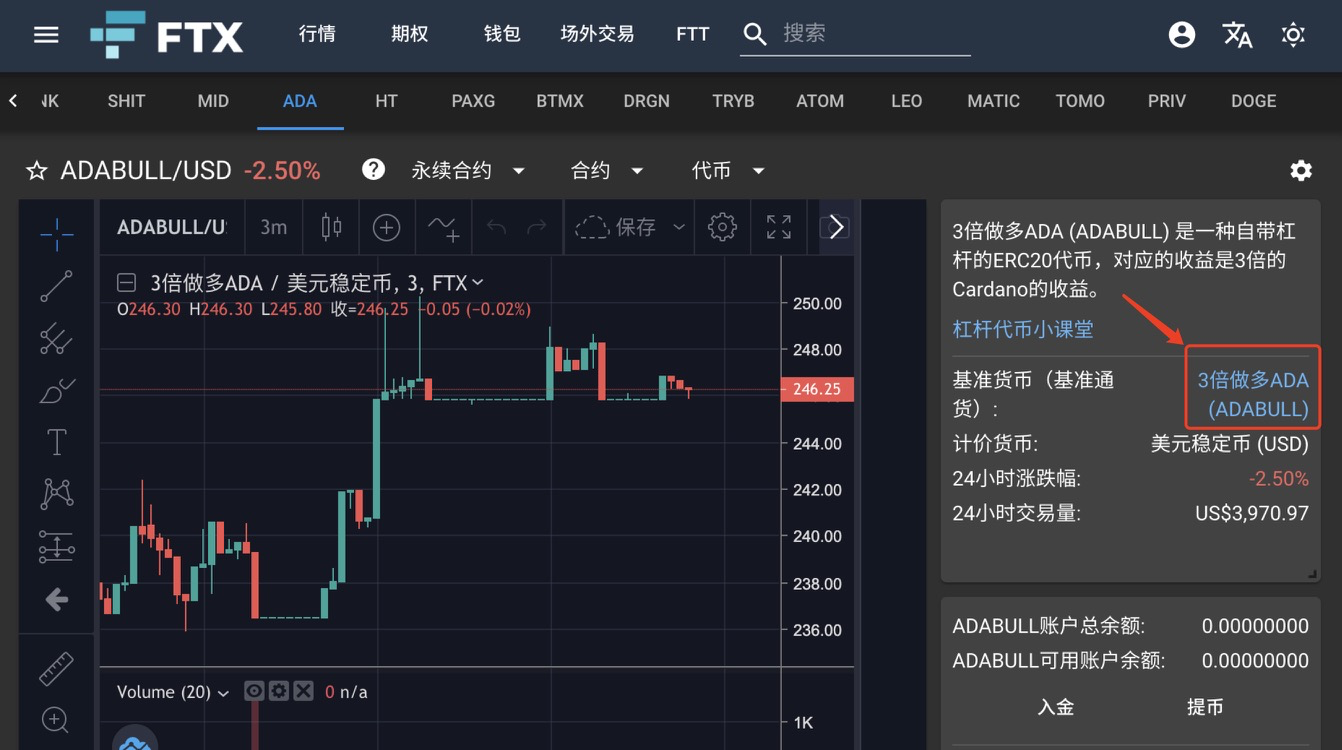1342x750 pixels.
Task: Open the 杠杆代币小课堂 link
Action: [x=1023, y=329]
